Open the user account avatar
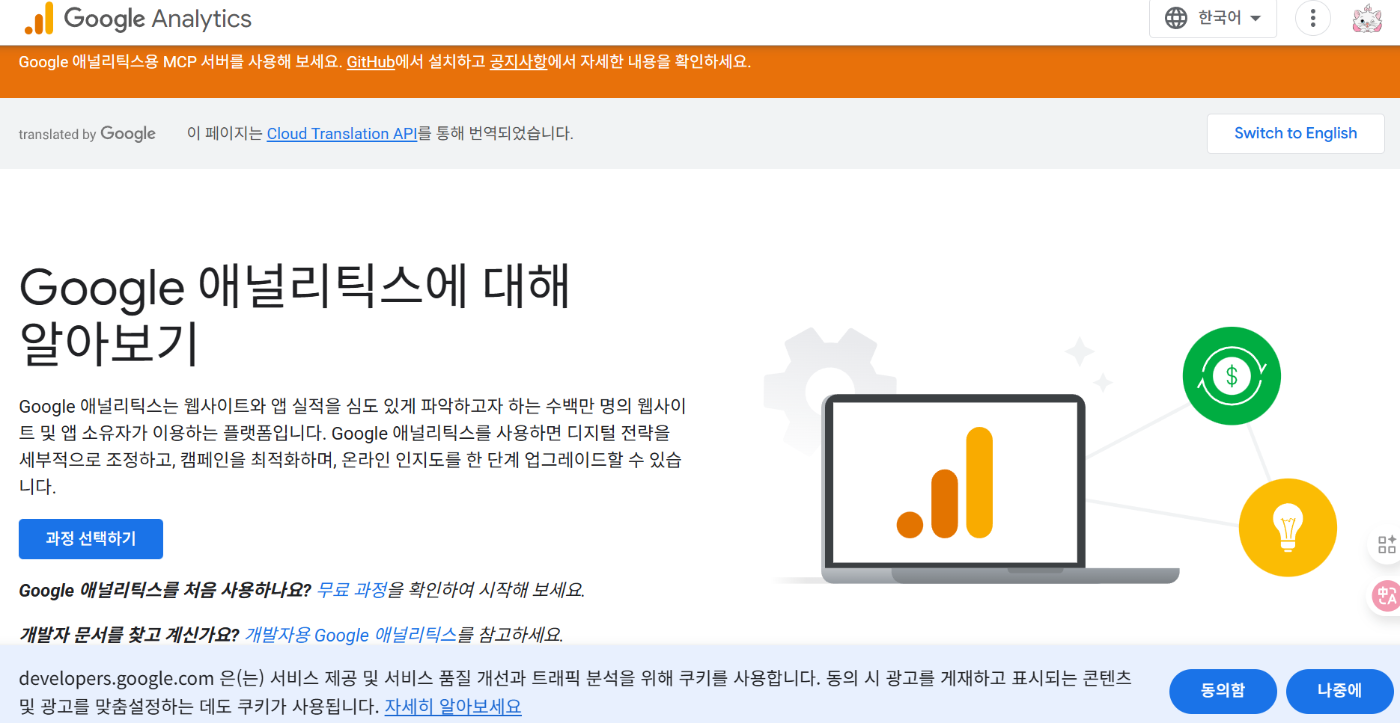 pos(1367,18)
